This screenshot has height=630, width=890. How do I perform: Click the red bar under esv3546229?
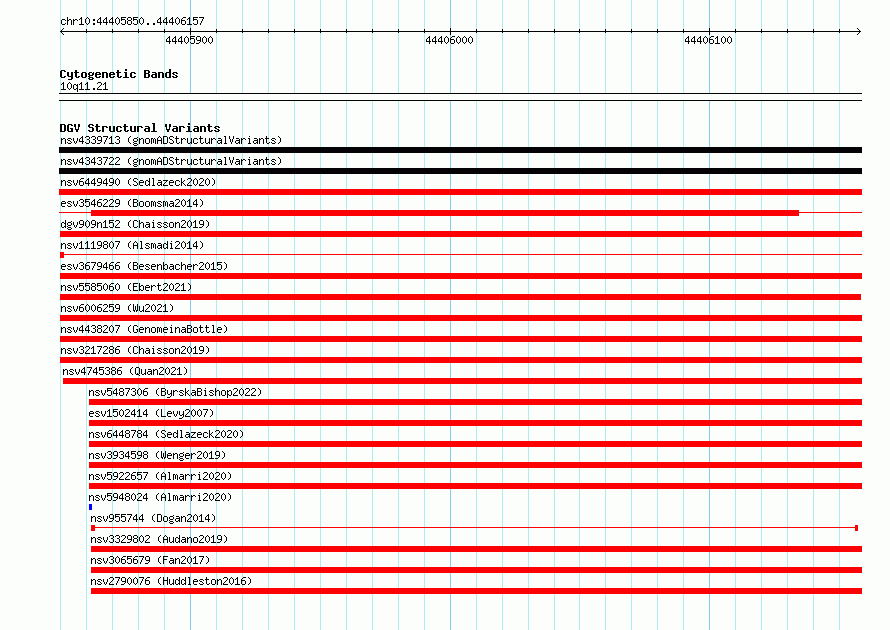445,213
